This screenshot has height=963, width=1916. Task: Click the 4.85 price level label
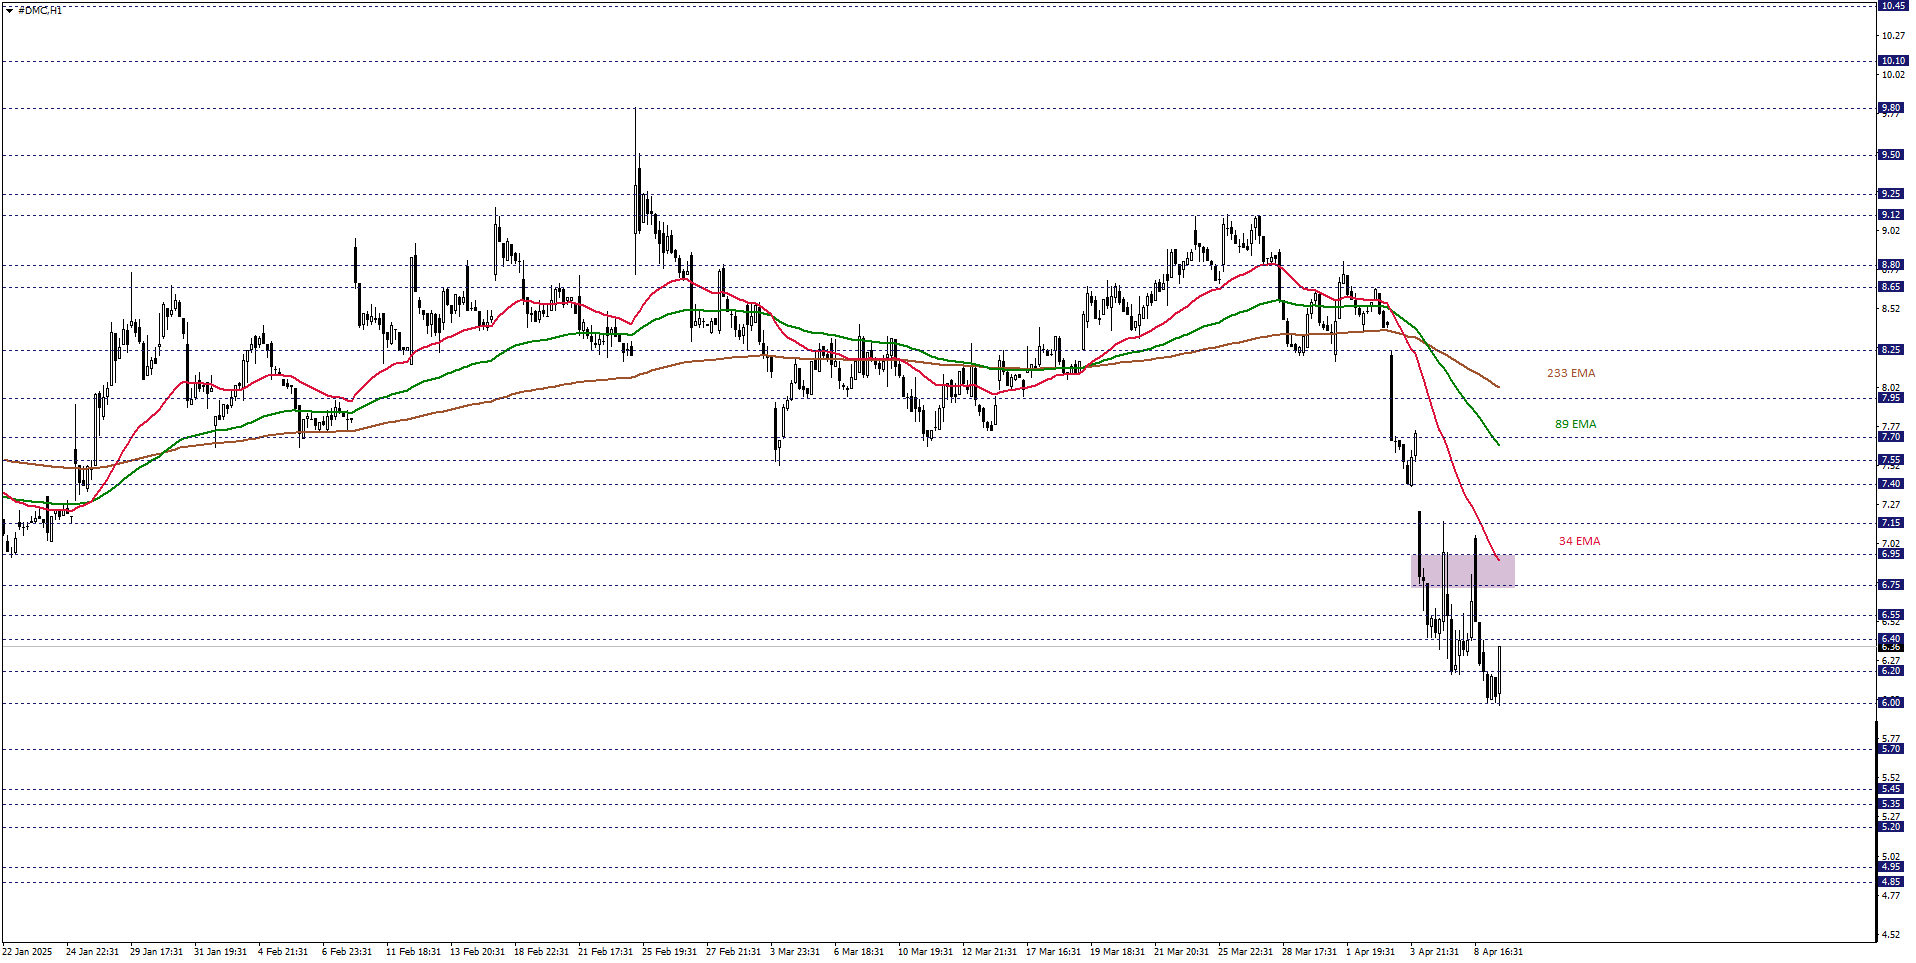click(x=1890, y=882)
